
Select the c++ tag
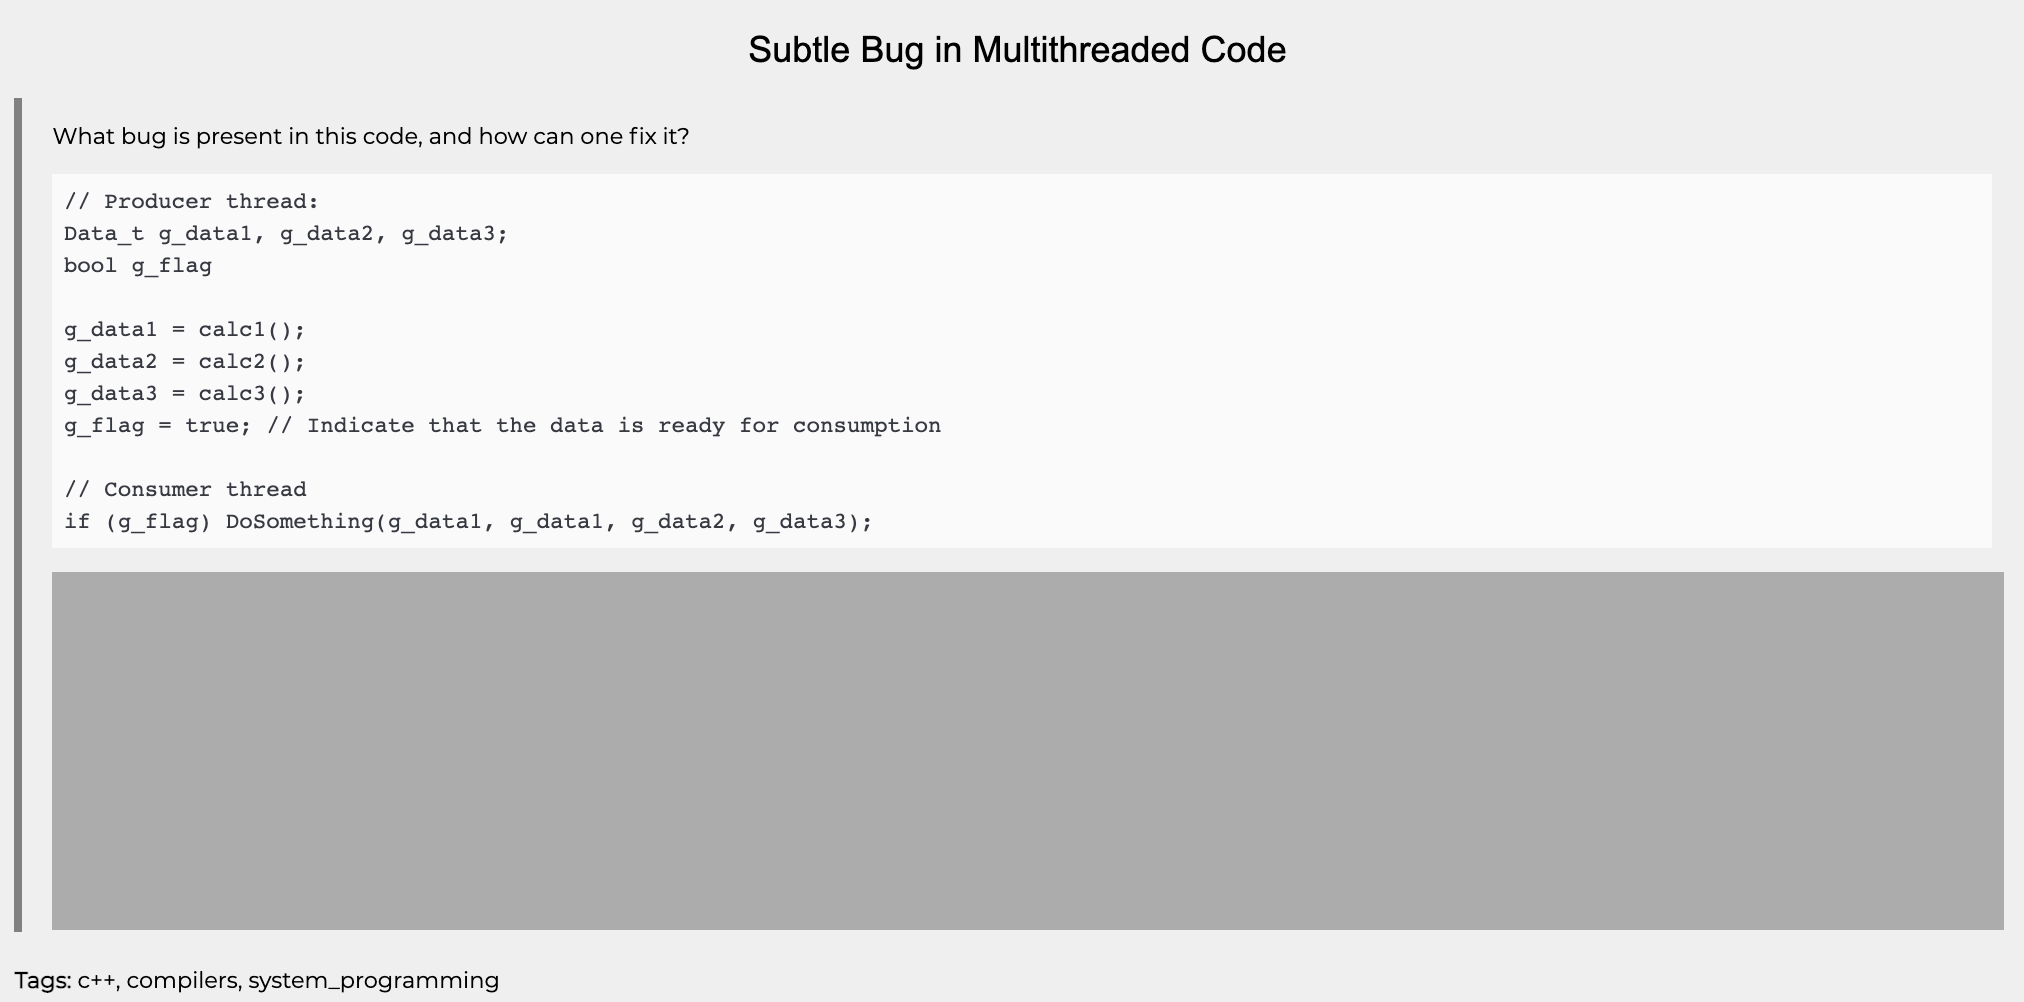96,980
